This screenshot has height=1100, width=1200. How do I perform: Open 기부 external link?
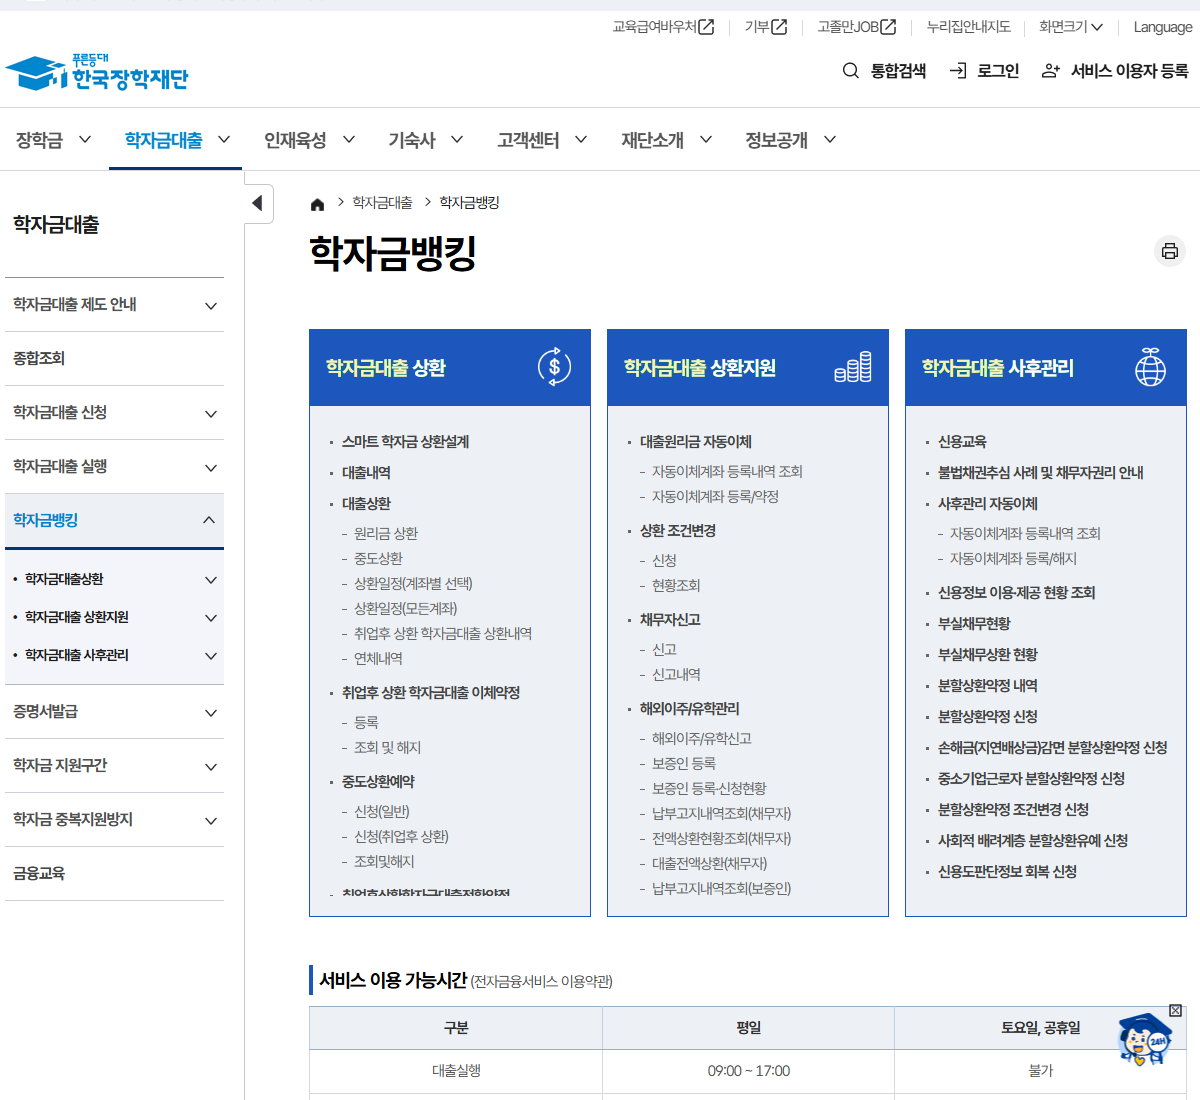point(766,27)
